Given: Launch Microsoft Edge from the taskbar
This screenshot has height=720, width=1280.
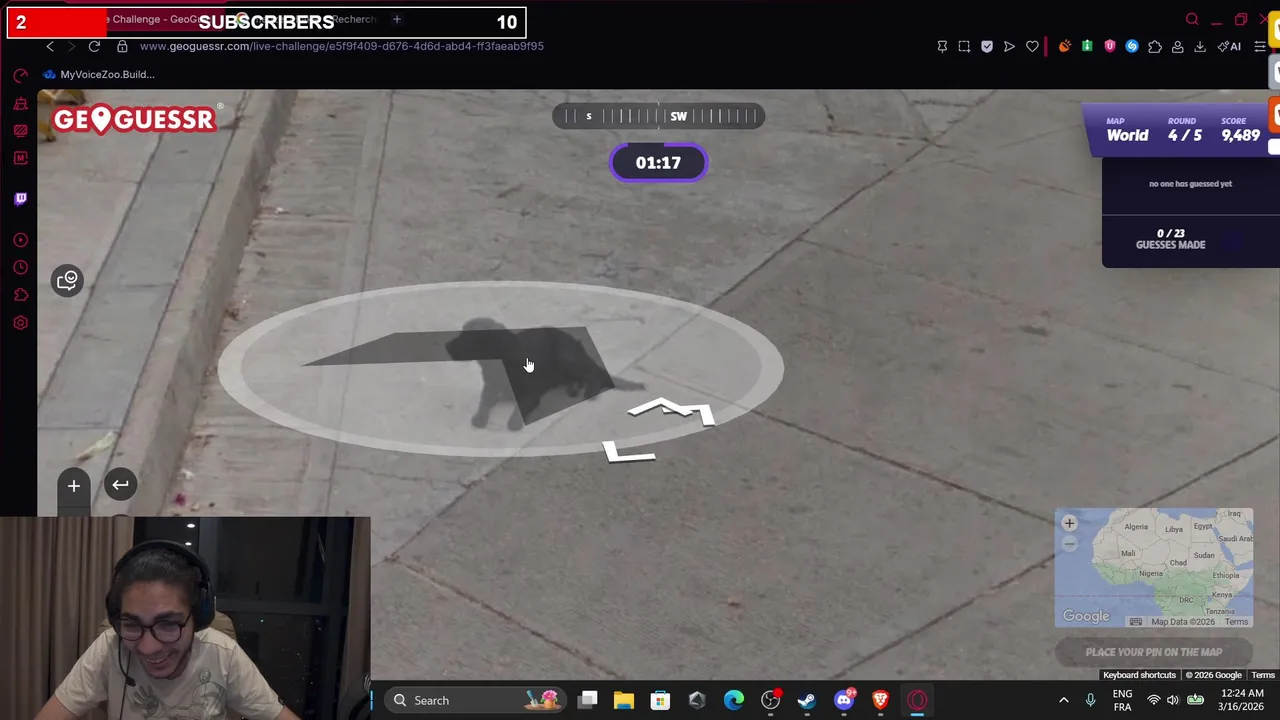Looking at the screenshot, I should point(734,700).
